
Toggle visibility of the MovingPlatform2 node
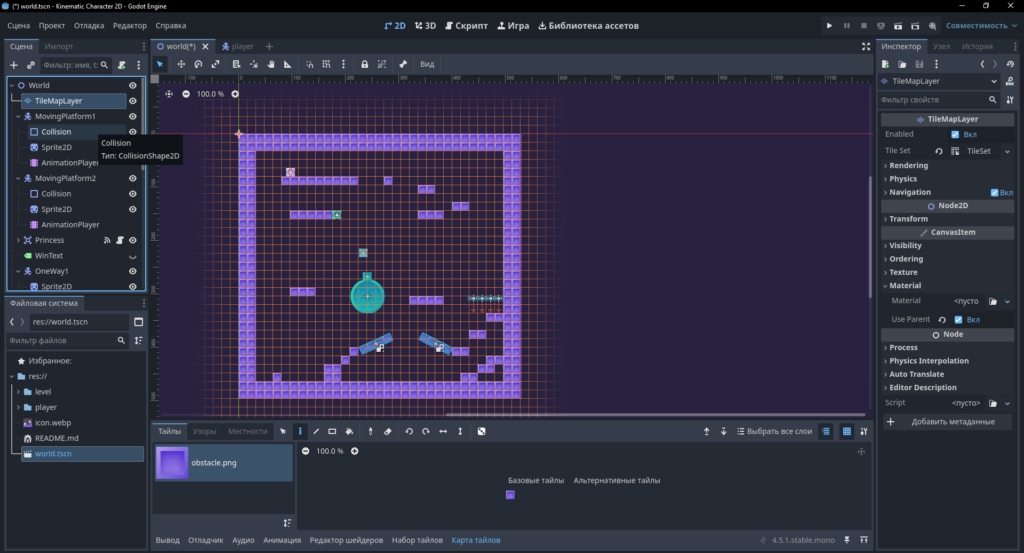(133, 178)
